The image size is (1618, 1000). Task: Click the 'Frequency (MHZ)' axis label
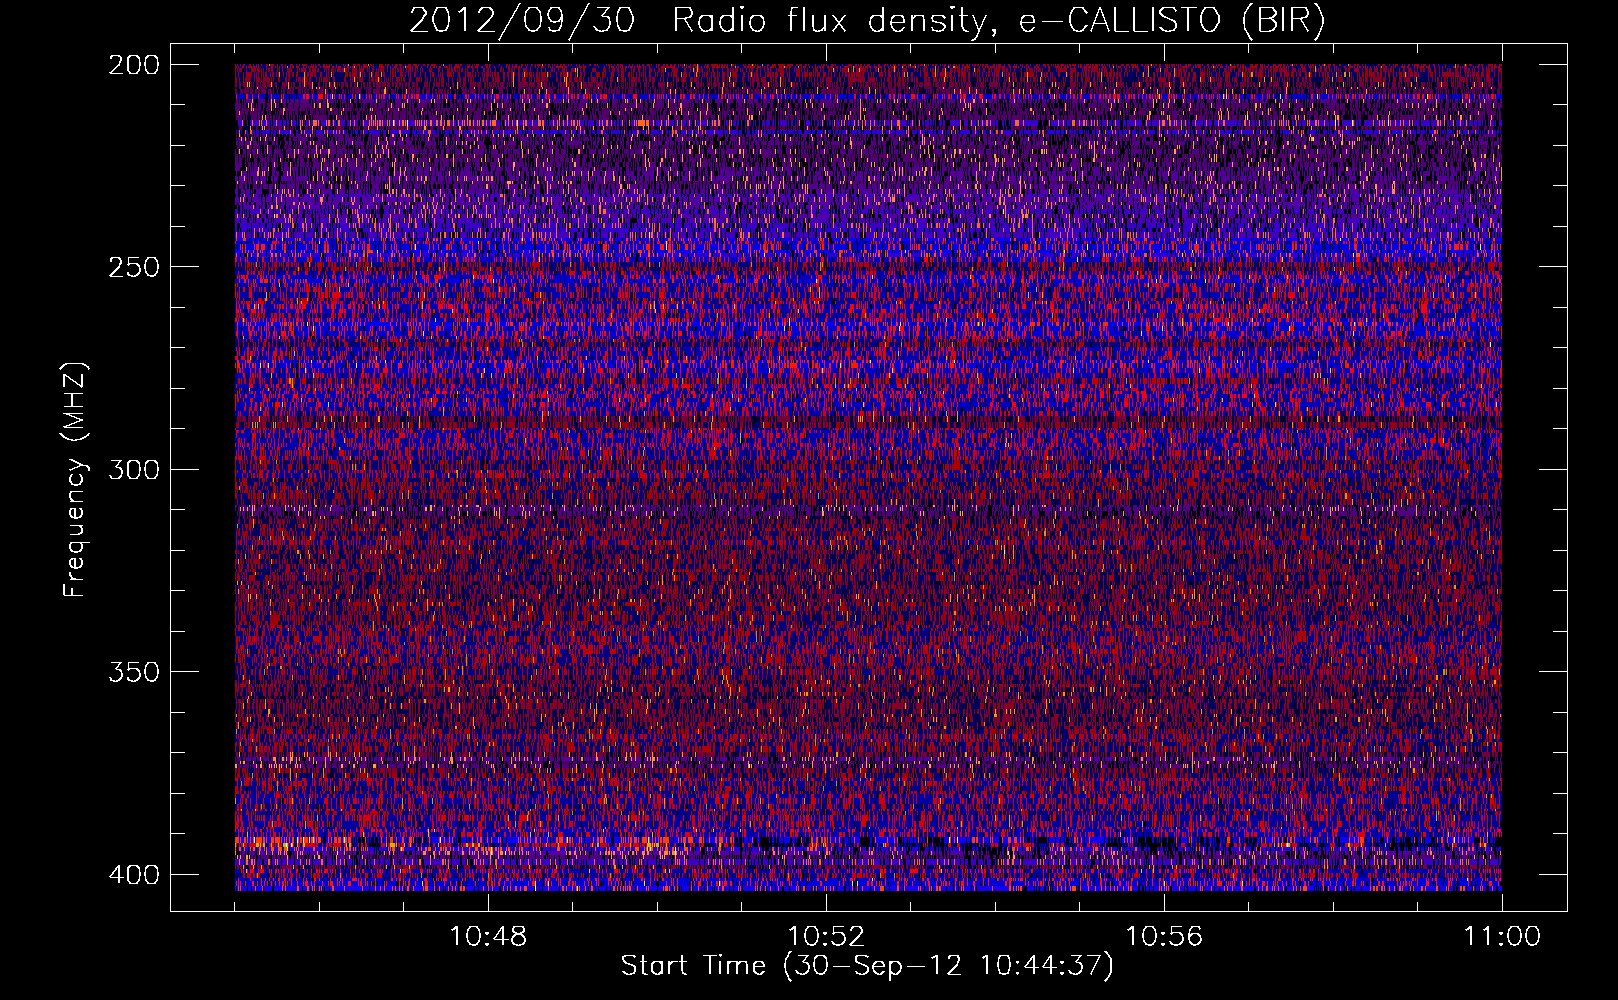click(75, 480)
